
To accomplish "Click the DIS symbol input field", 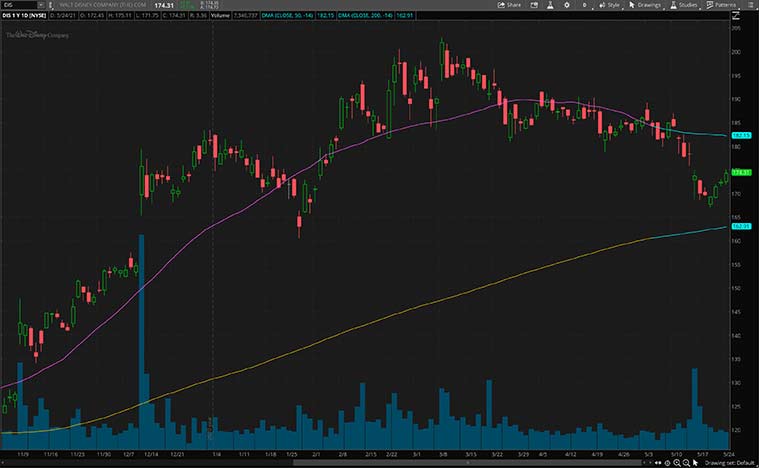I will tap(20, 5).
